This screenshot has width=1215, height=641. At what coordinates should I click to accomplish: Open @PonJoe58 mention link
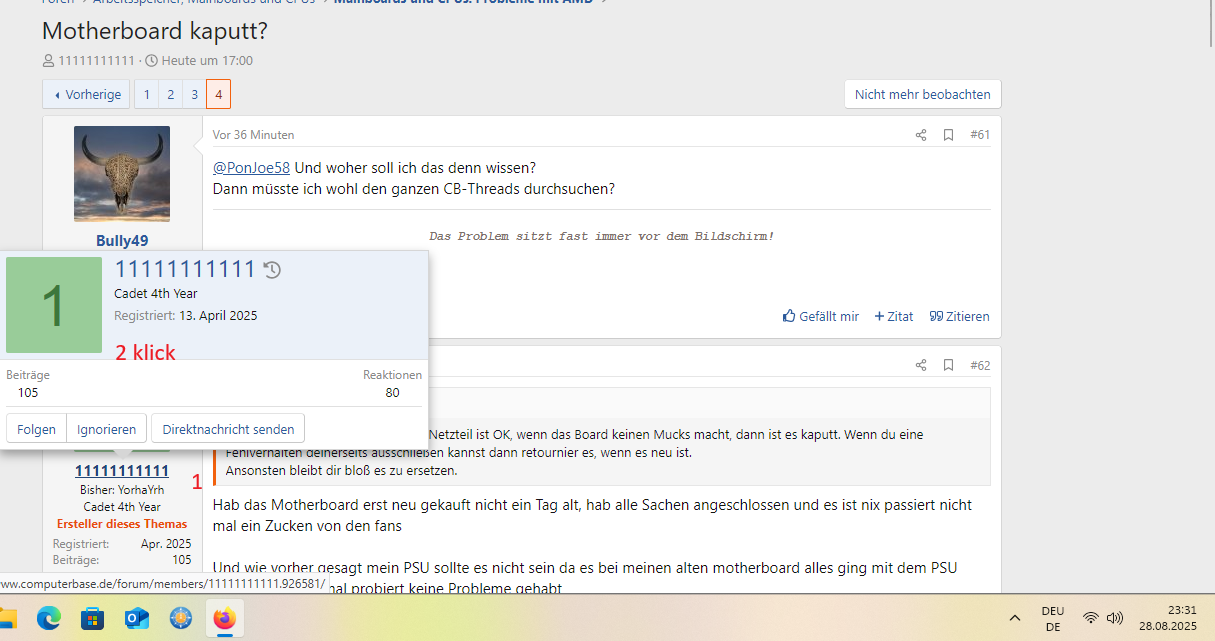coord(251,167)
